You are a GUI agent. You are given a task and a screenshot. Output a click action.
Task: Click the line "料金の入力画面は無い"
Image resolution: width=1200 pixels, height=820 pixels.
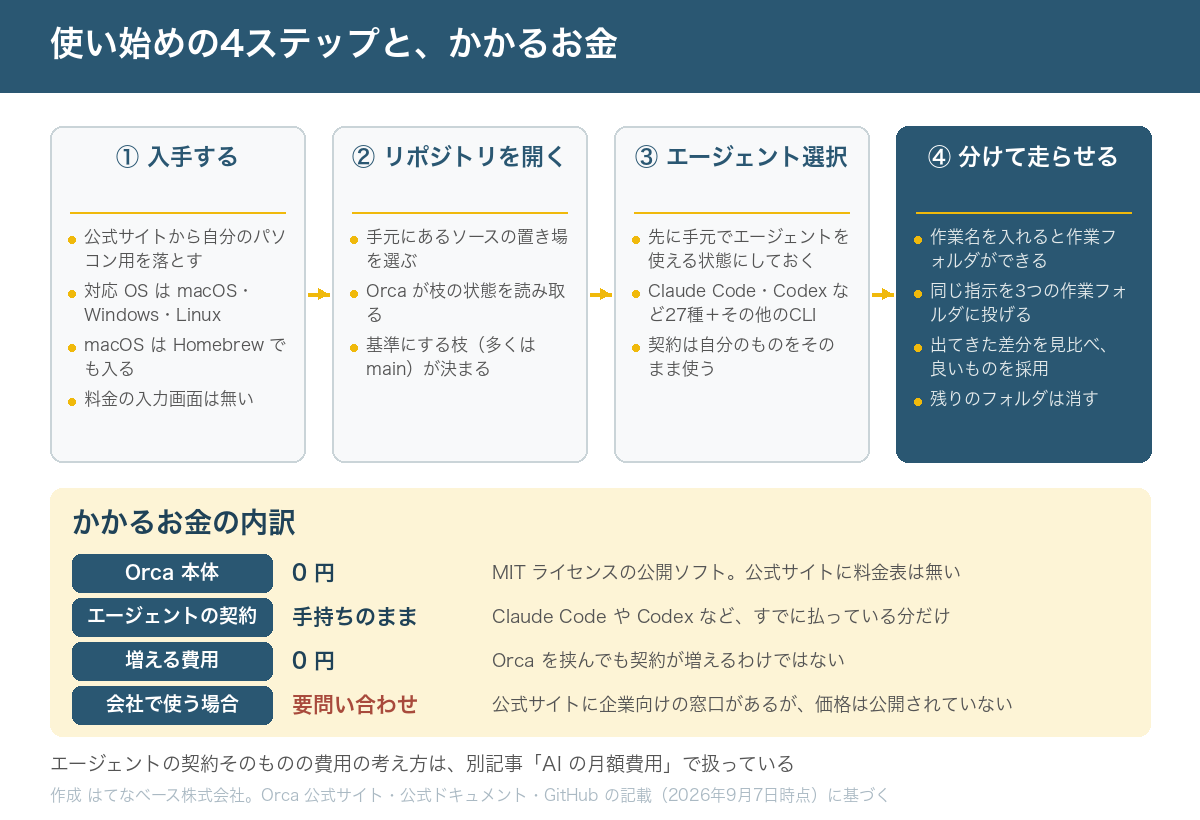point(169,398)
